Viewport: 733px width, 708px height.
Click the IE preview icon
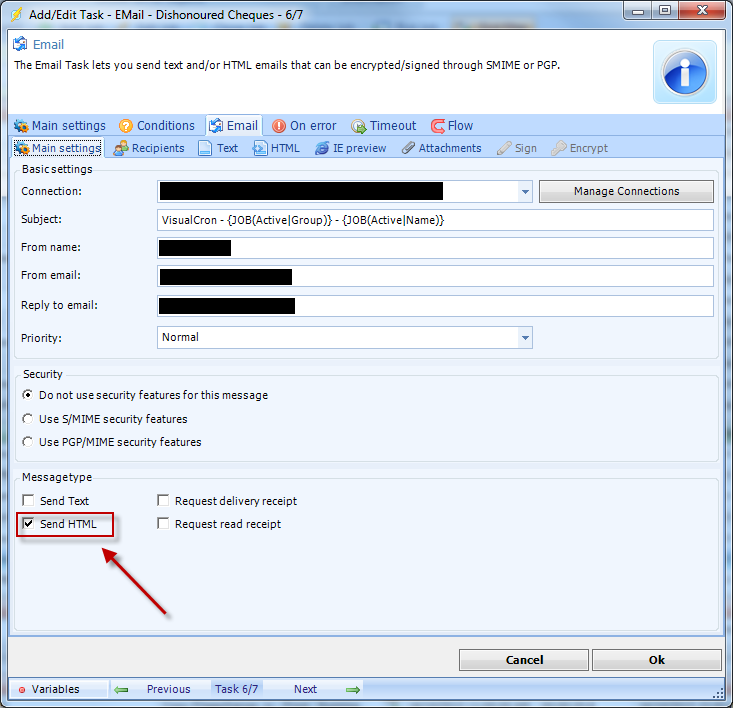[322, 148]
